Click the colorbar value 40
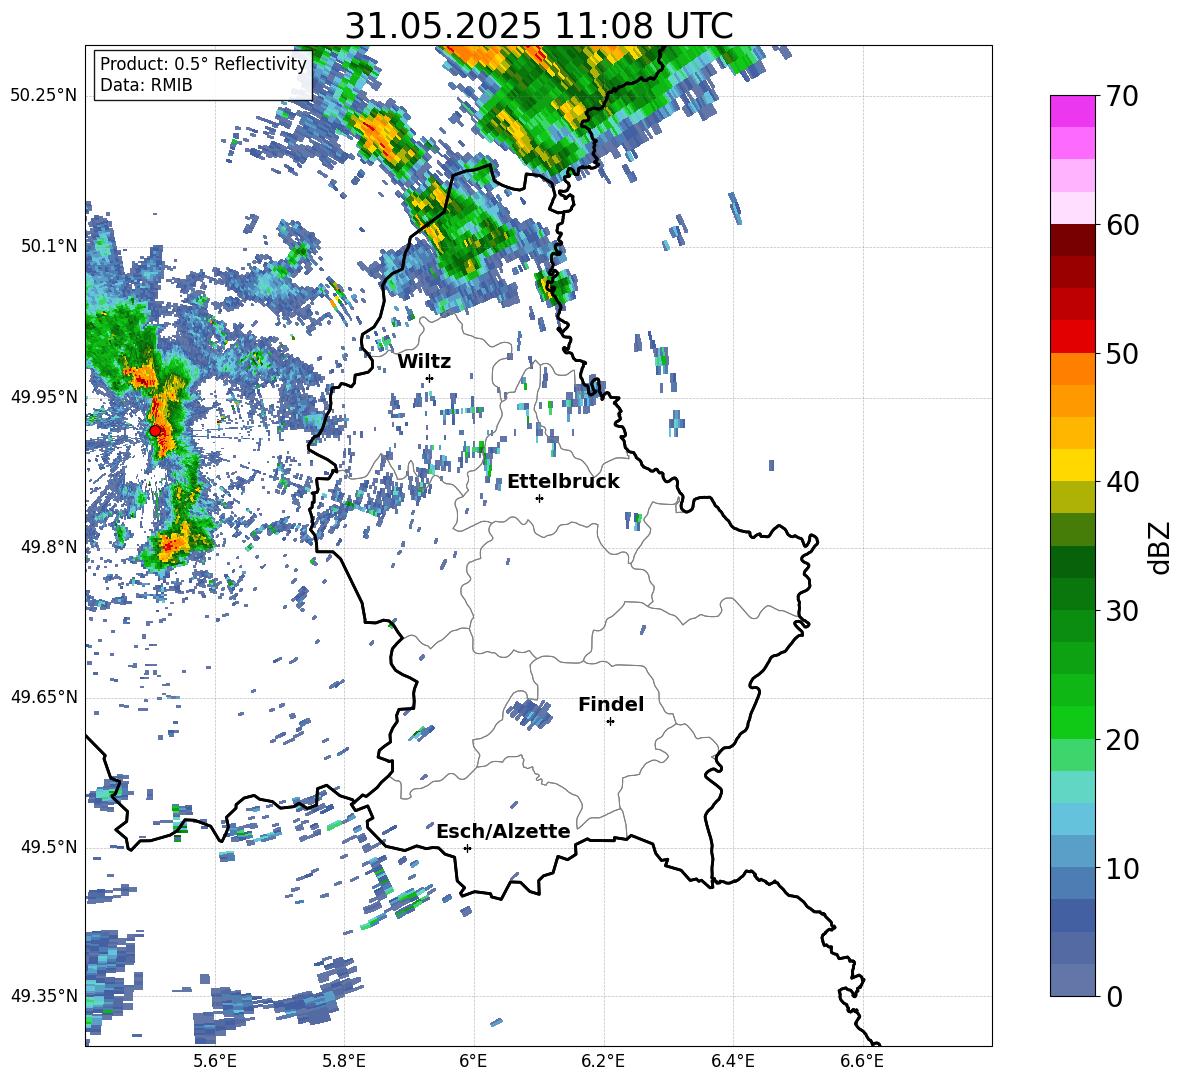This screenshot has height=1081, width=1184. click(x=1122, y=482)
